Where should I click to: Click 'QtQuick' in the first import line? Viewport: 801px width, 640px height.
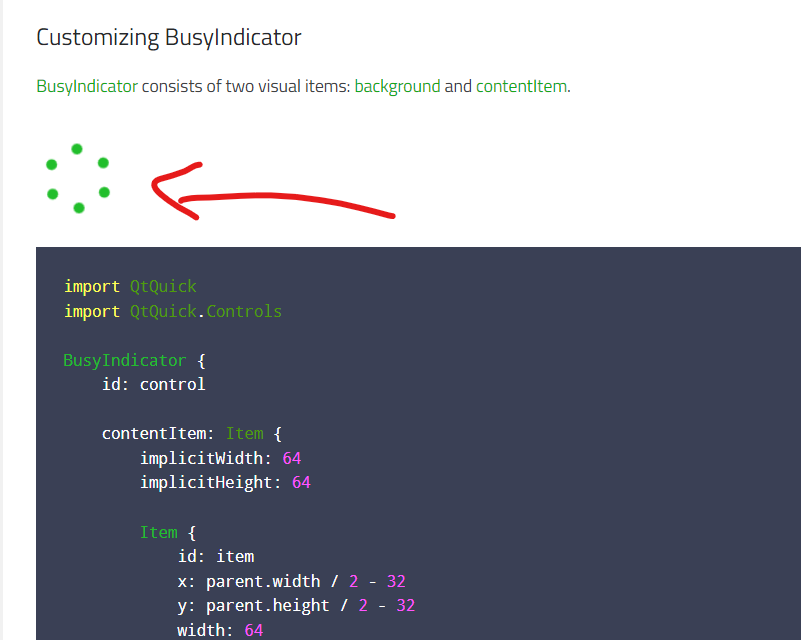[163, 287]
